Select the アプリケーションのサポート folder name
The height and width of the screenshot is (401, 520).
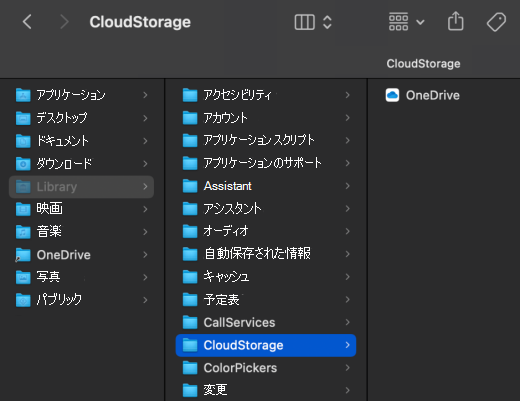(x=263, y=163)
